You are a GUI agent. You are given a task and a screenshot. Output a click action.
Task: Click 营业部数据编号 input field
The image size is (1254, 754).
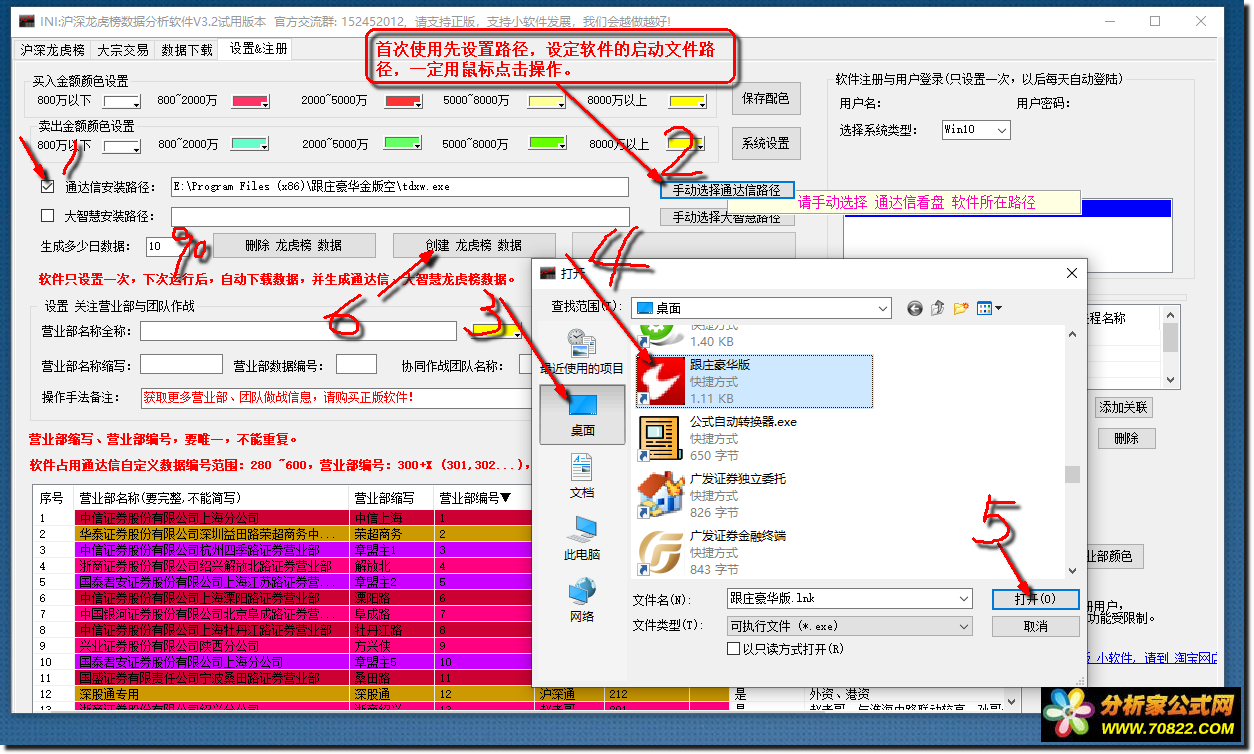pyautogui.click(x=357, y=365)
